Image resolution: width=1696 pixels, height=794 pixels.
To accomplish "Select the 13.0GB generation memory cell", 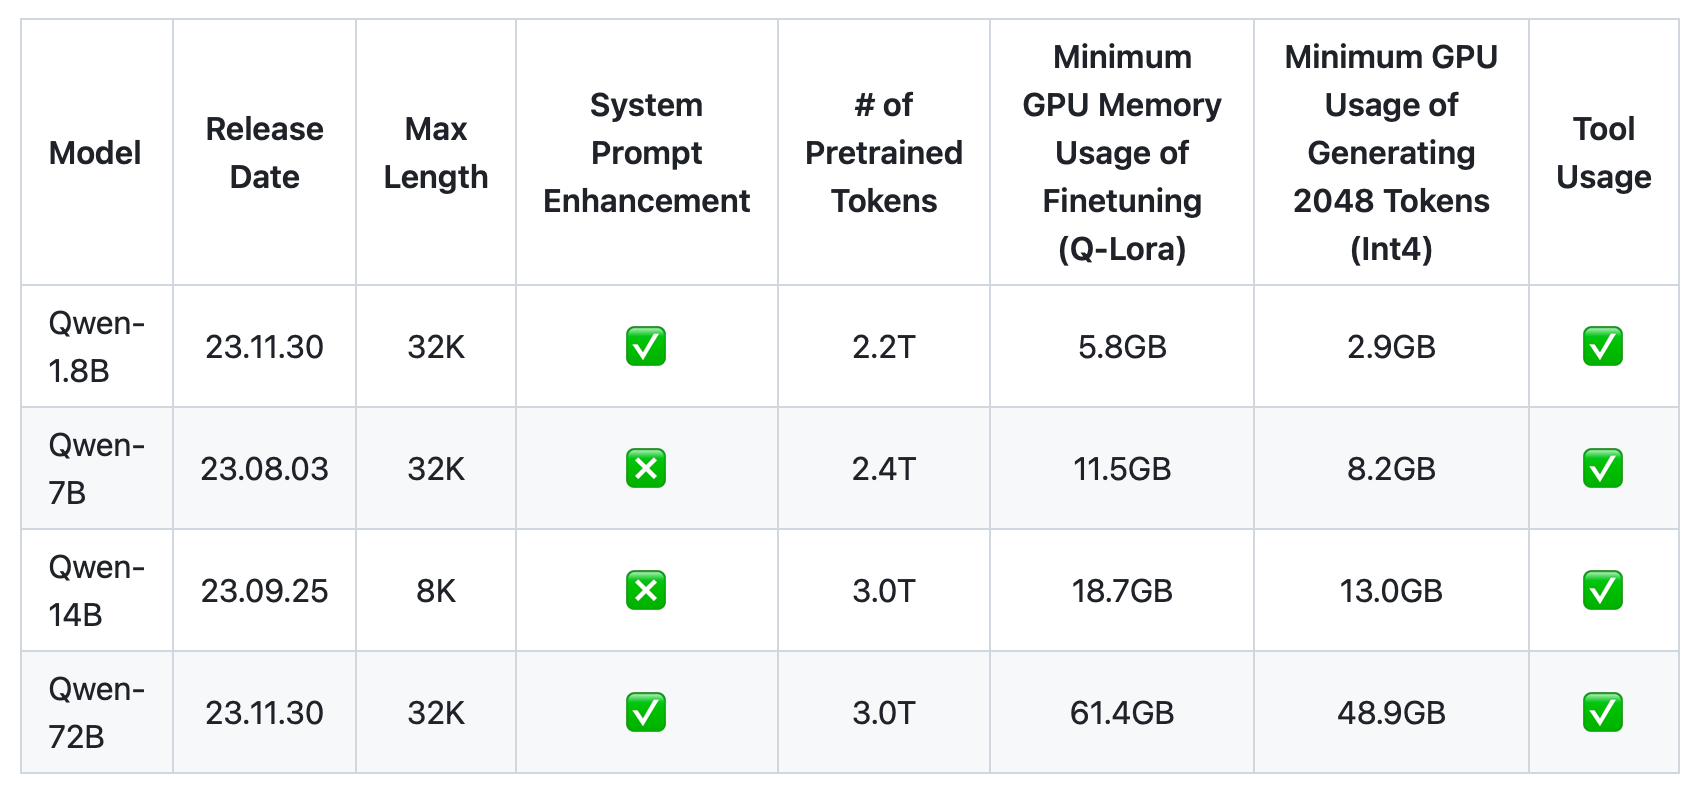I will [x=1391, y=591].
